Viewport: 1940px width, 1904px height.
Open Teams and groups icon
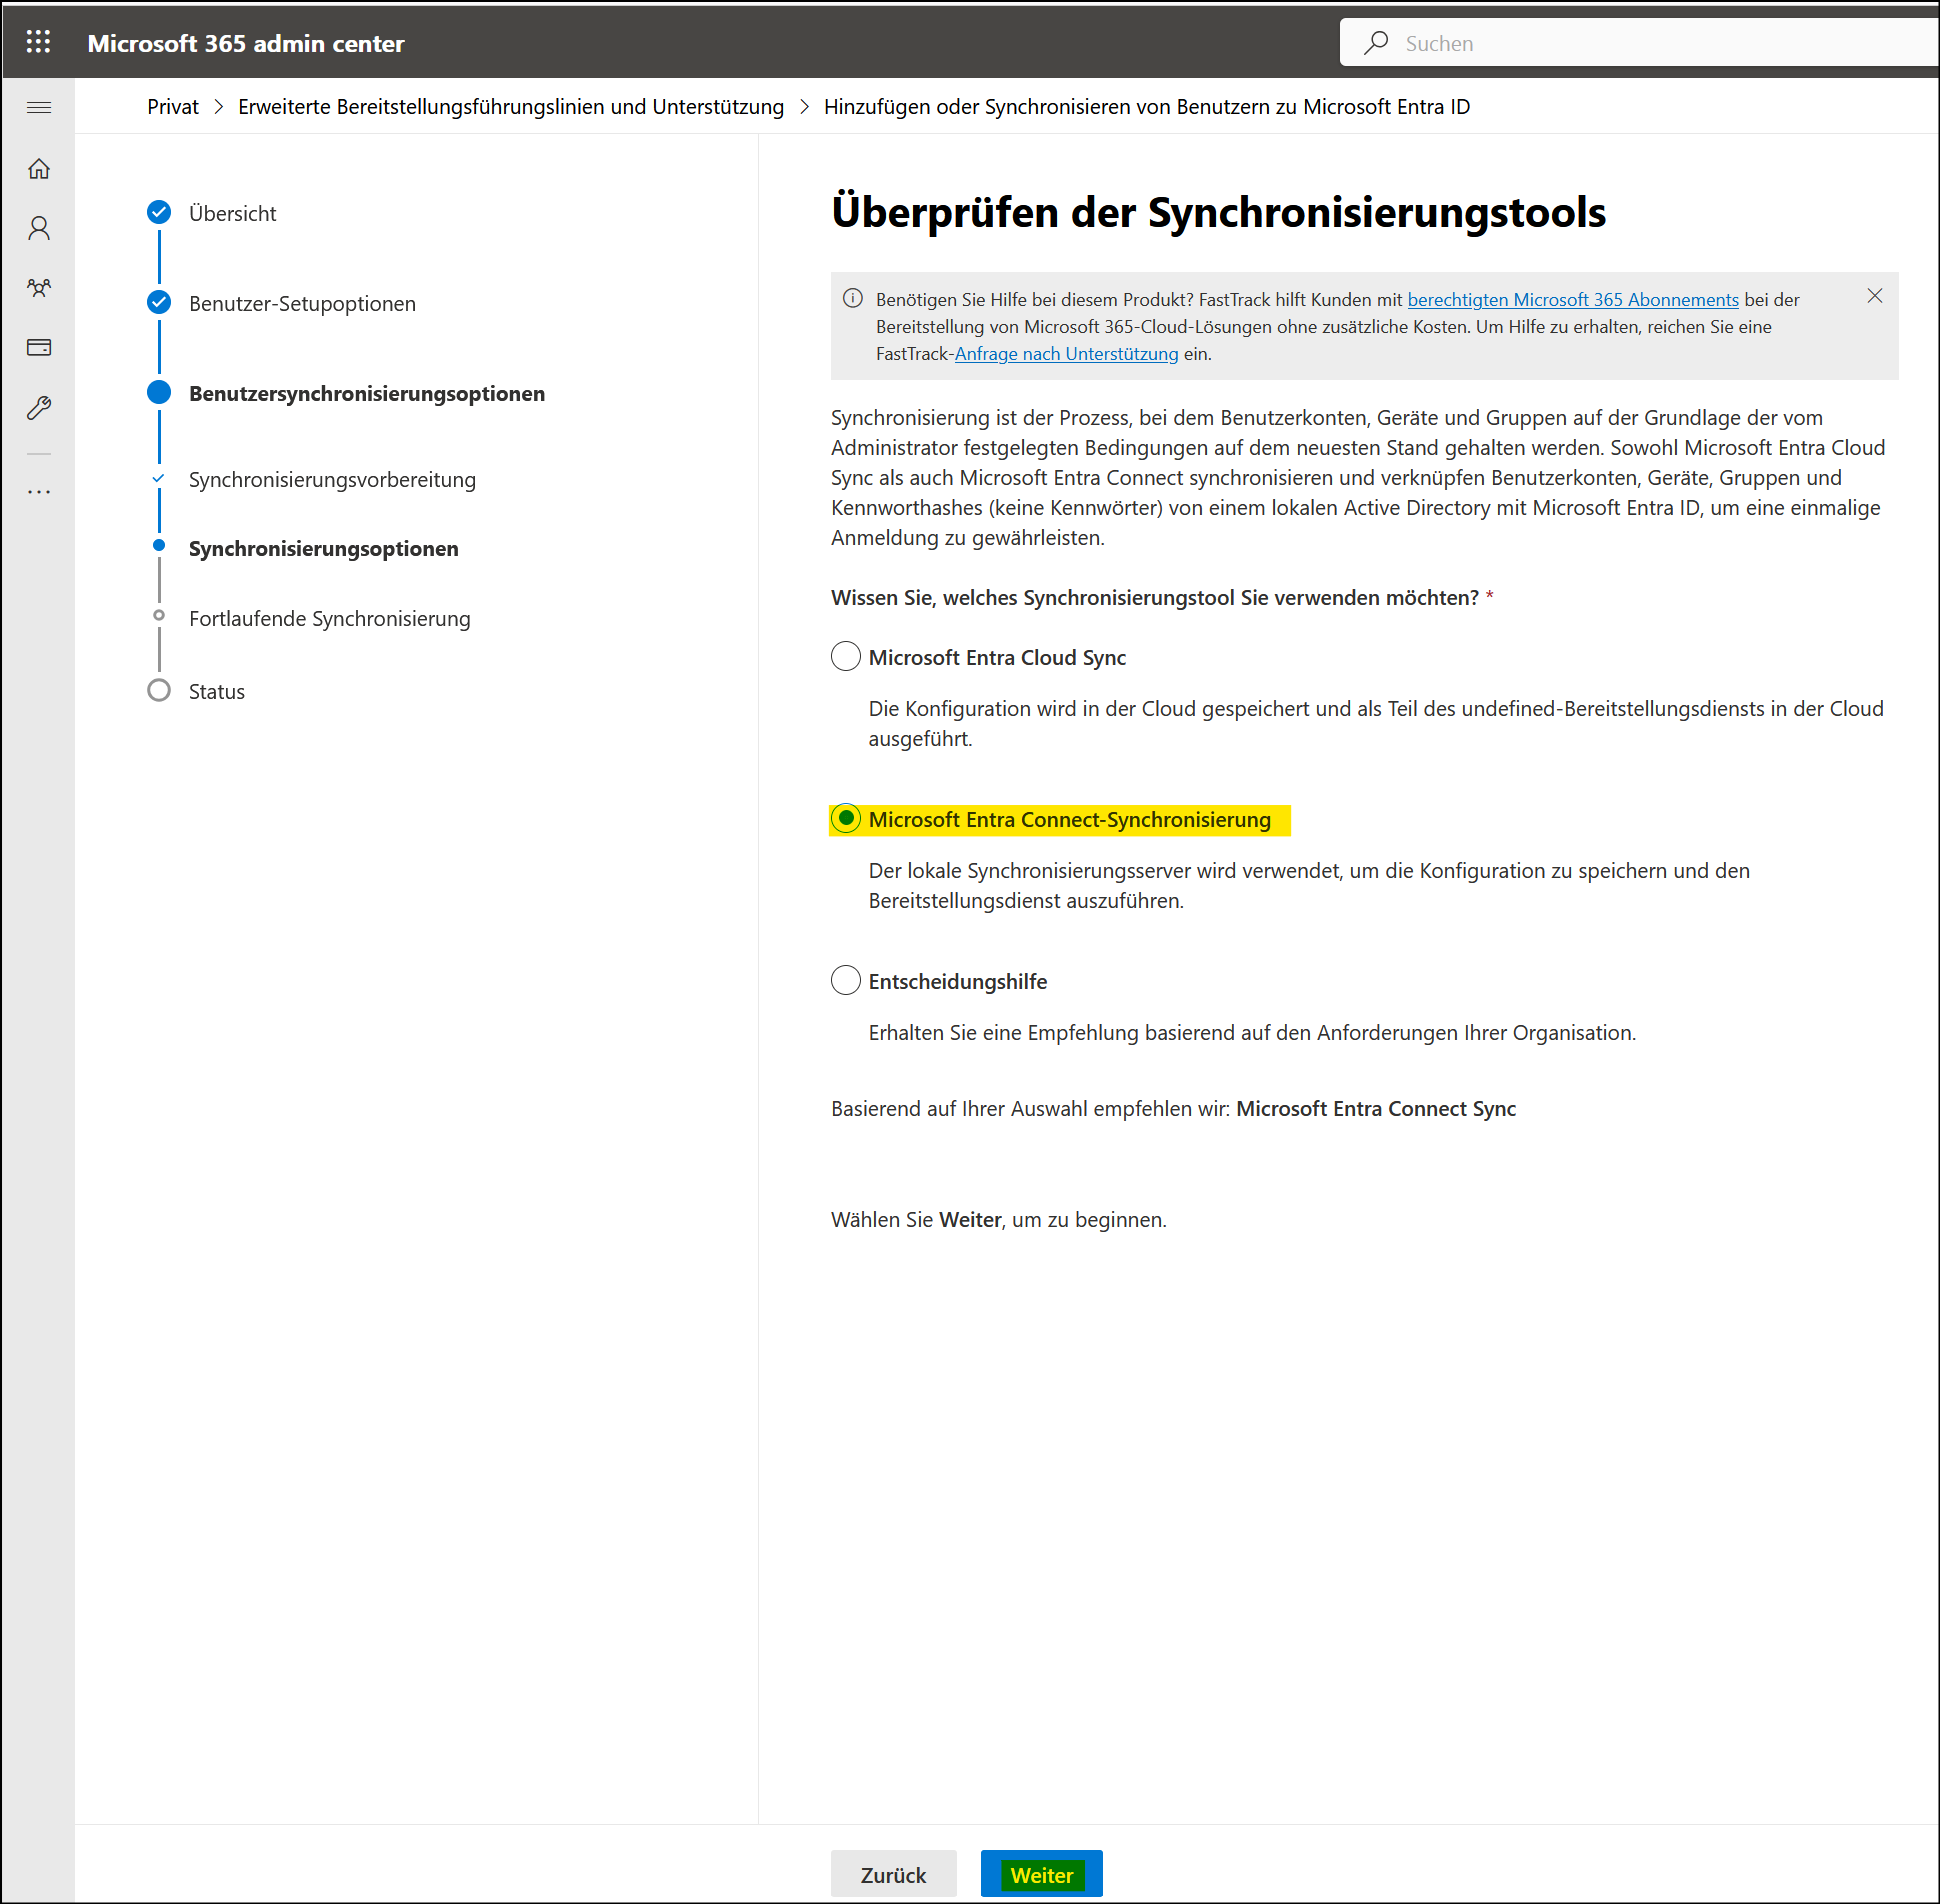(39, 288)
